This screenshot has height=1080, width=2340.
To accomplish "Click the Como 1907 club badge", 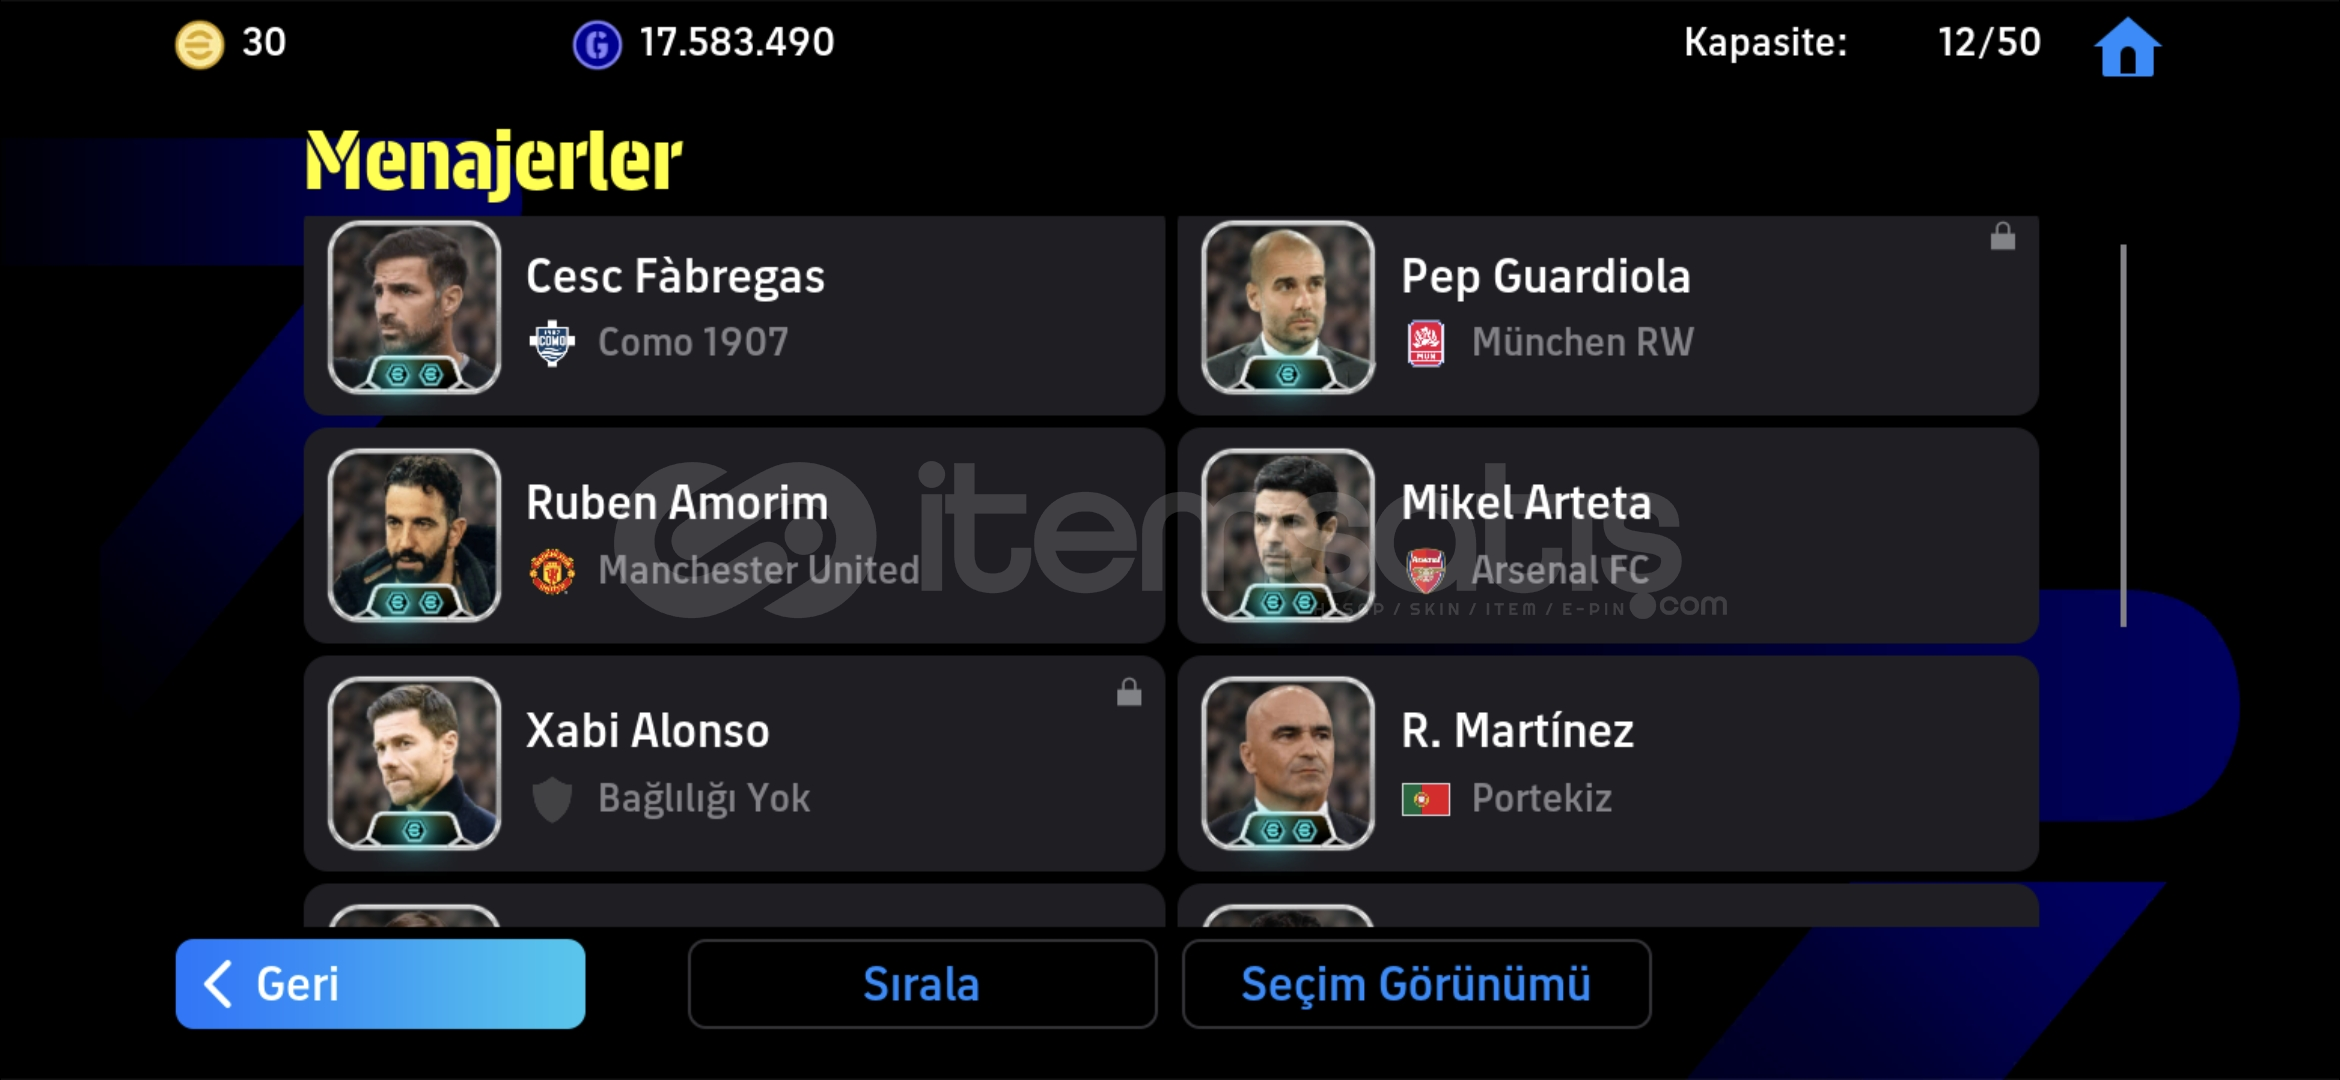I will coord(552,343).
